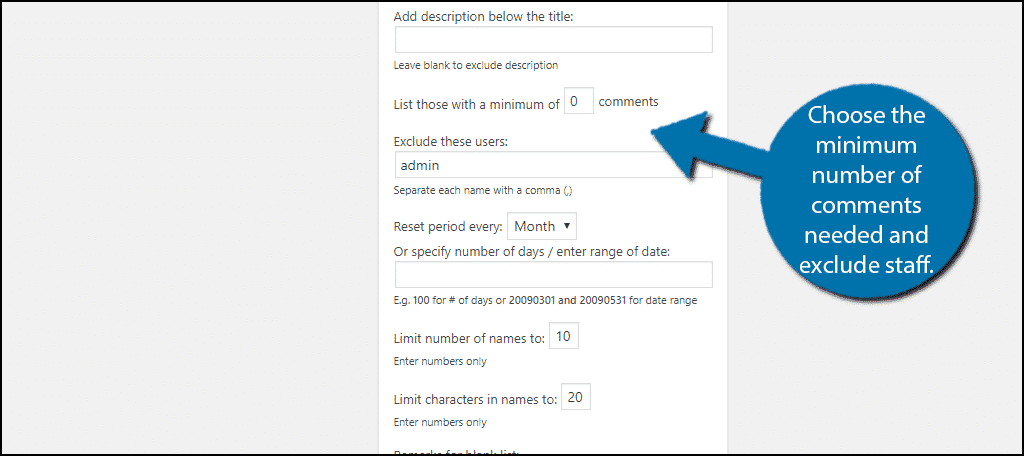Click the Exclude these users field containing admin
The height and width of the screenshot is (456, 1024).
pos(520,165)
